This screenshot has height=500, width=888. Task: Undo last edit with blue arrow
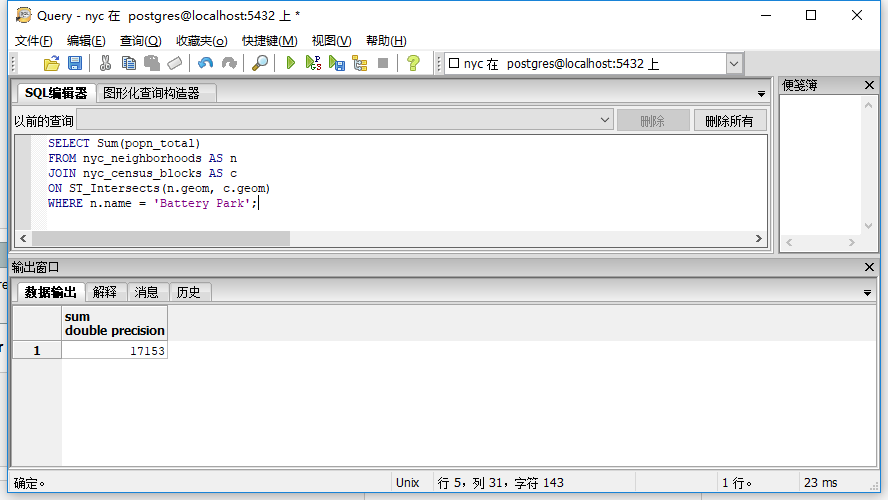tap(206, 63)
